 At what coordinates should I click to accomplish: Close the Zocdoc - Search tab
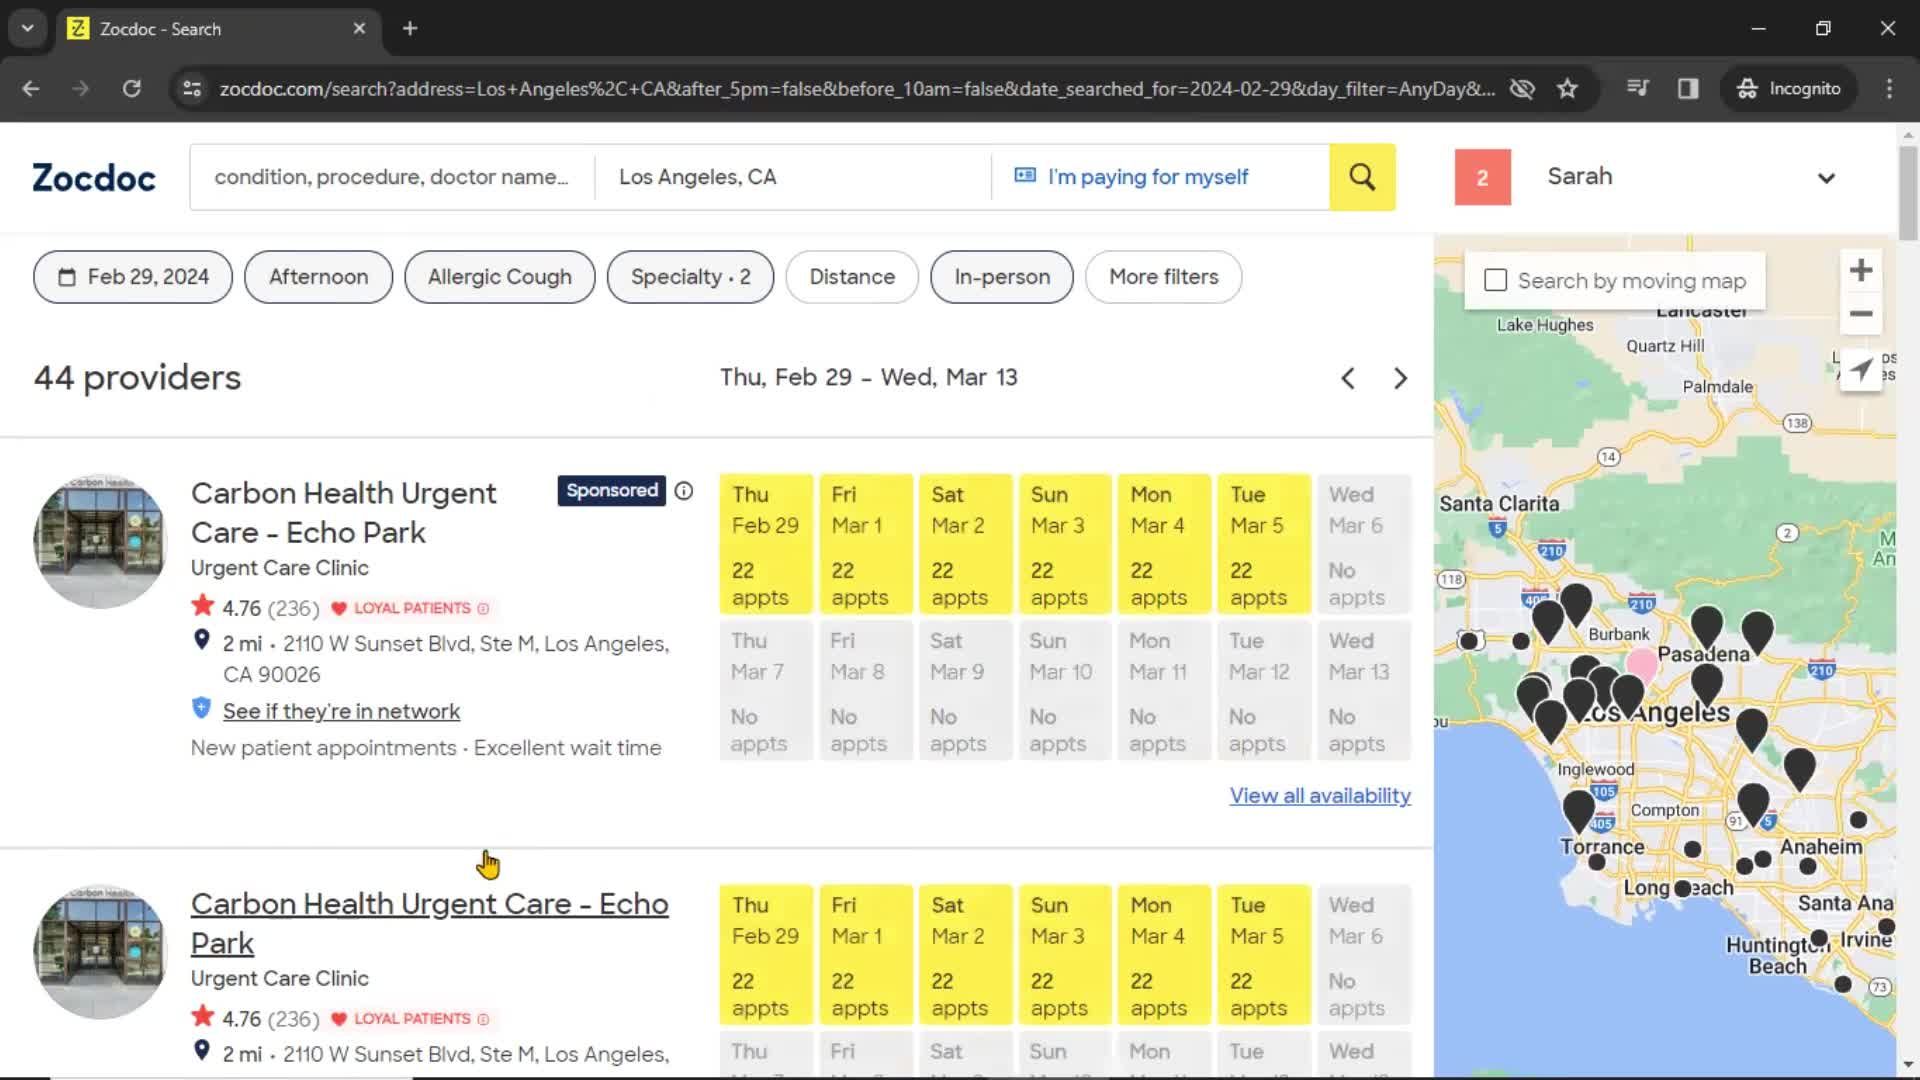pyautogui.click(x=359, y=29)
